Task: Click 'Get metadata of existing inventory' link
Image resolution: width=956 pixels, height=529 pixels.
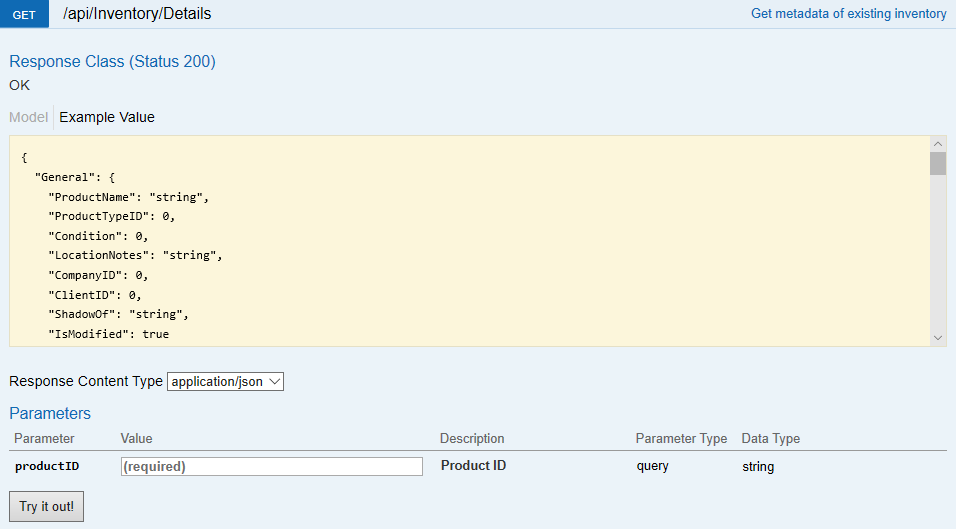Action: 849,13
